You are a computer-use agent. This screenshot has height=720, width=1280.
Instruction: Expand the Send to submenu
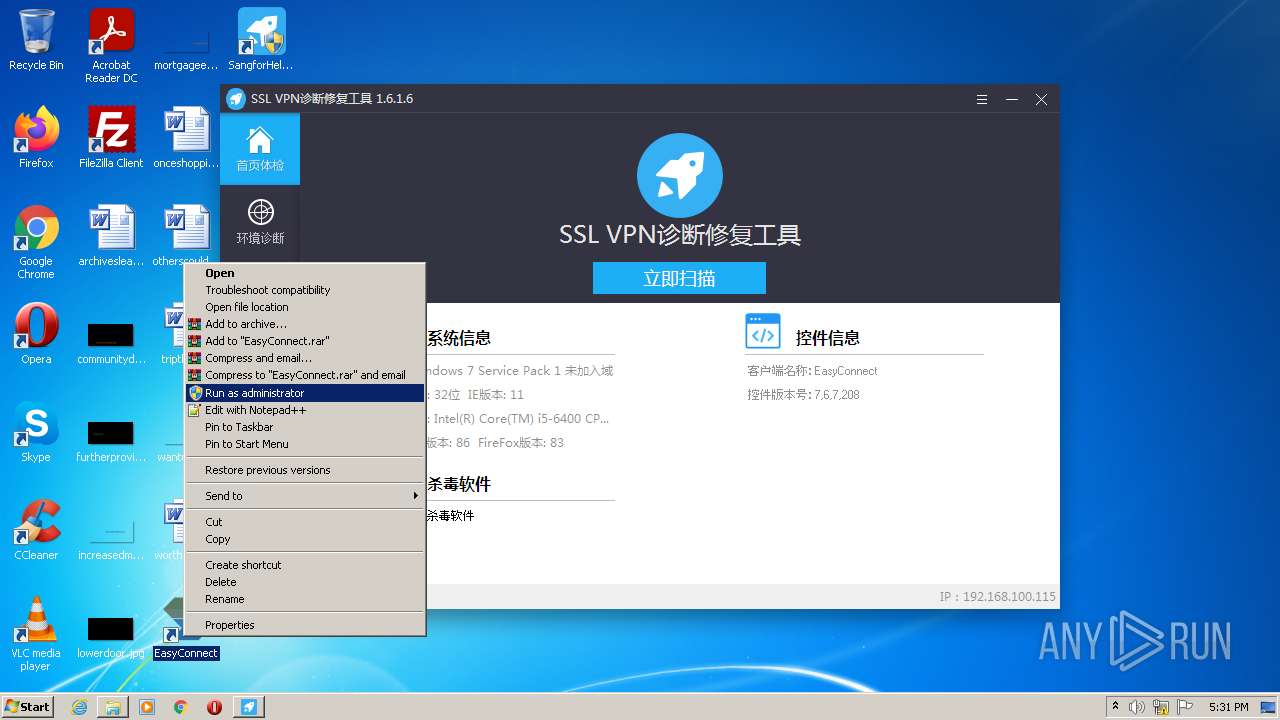point(305,496)
